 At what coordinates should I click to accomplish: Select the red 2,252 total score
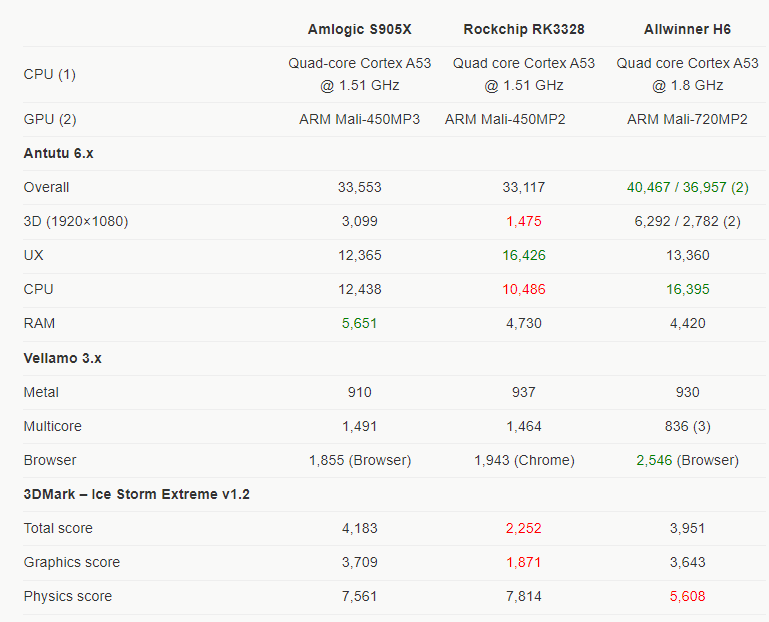coord(524,528)
